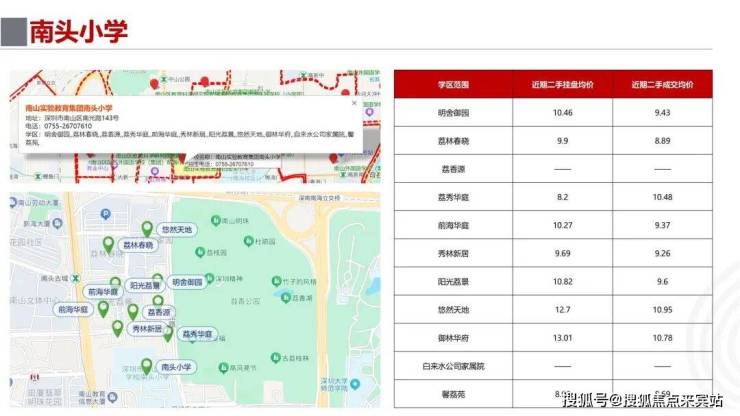
Task: Click 前海华庭 in the table
Action: (x=453, y=225)
